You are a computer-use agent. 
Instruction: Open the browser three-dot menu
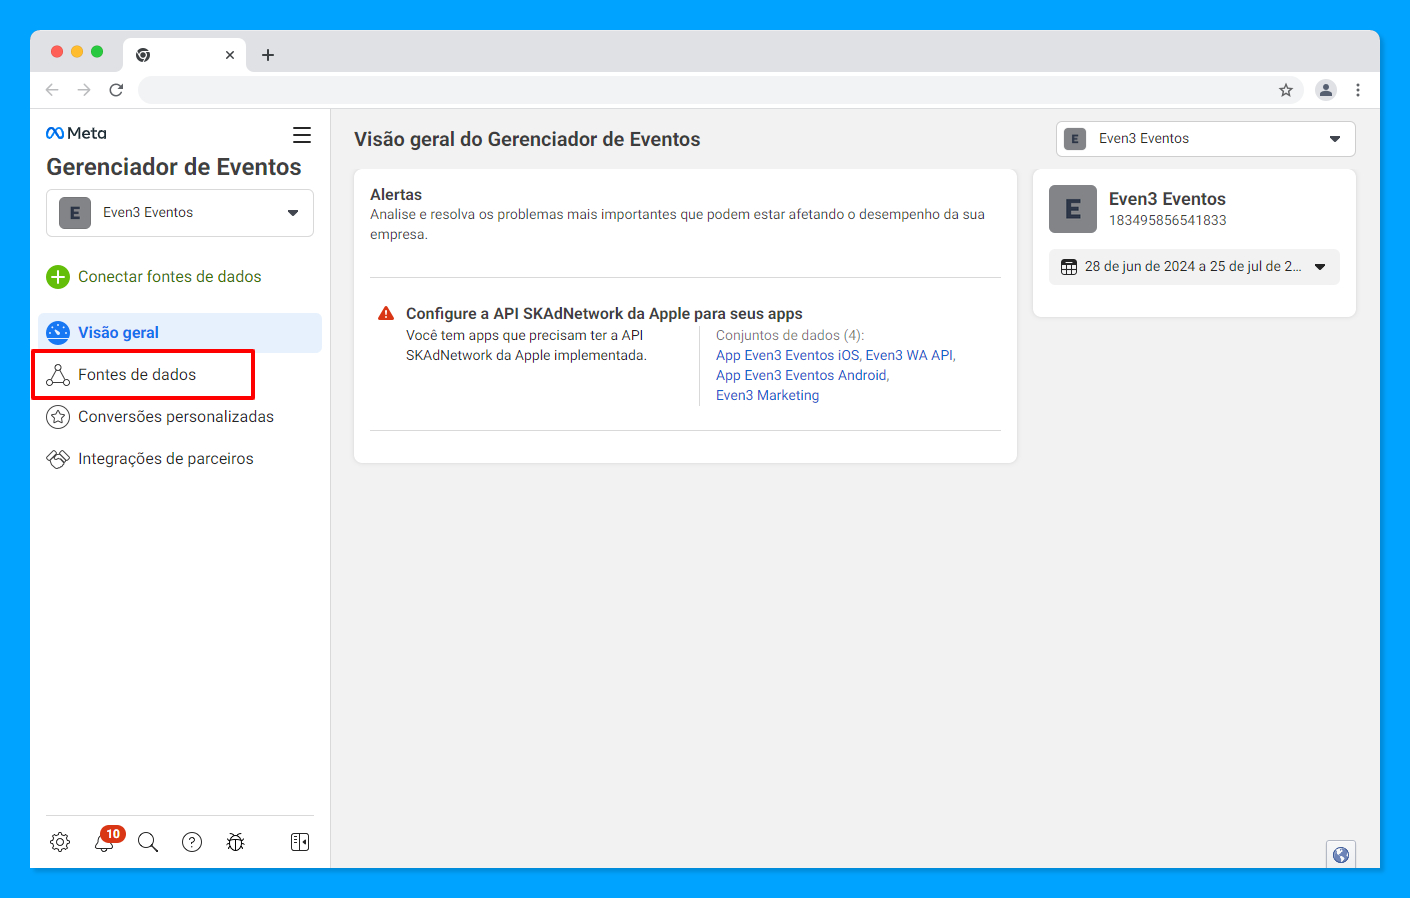[1358, 90]
